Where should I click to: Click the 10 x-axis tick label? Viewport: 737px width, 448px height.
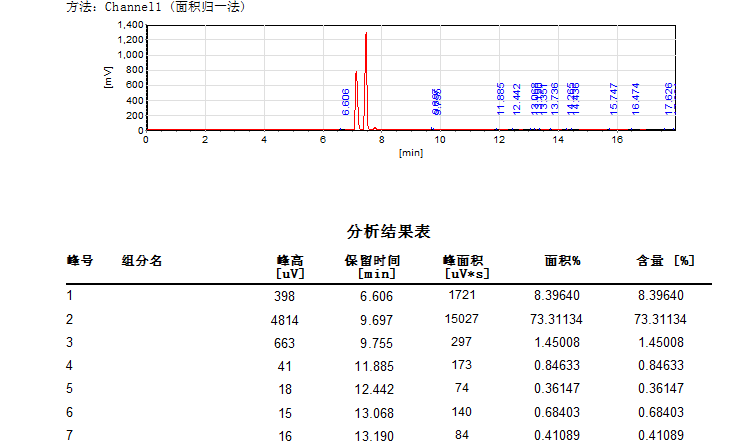[440, 140]
